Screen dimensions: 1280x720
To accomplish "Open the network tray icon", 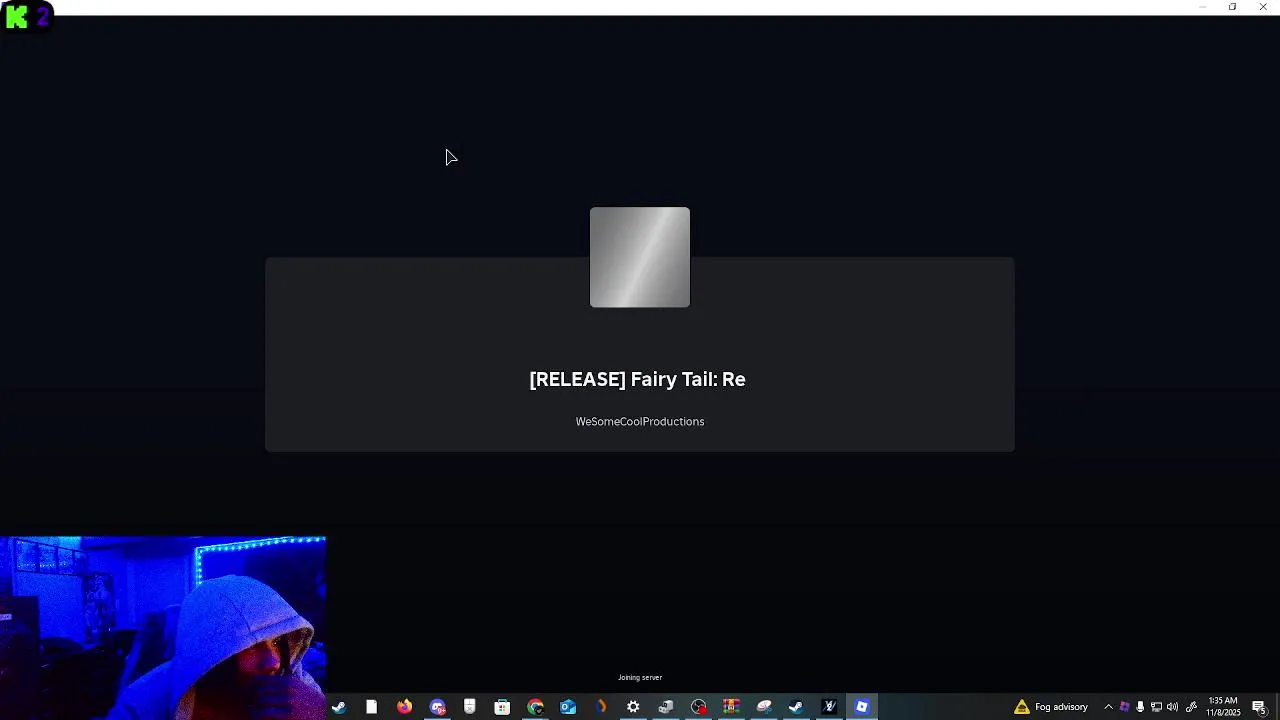I will tap(1156, 707).
